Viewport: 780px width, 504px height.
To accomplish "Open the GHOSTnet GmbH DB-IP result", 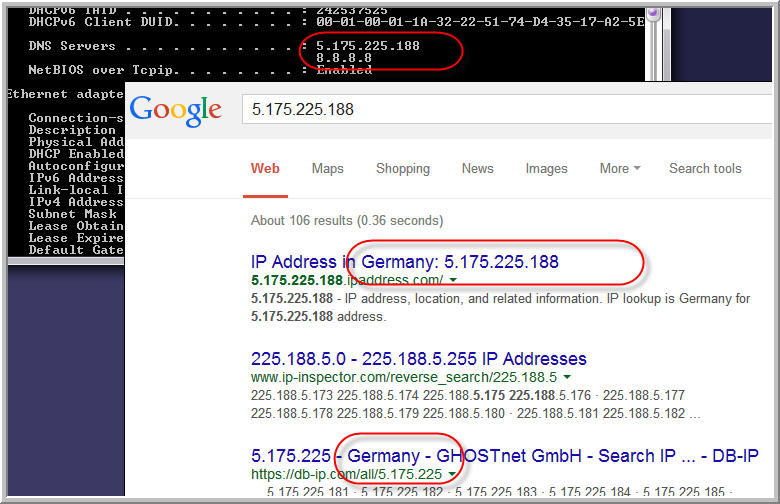I will click(504, 456).
